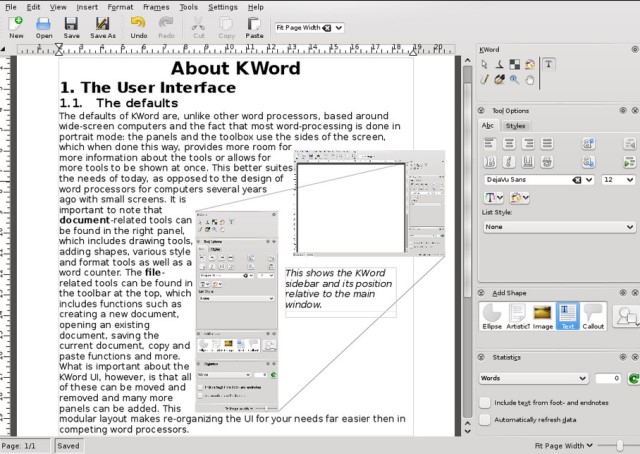Click the New document toolbar icon
The image size is (640, 454).
click(16, 27)
